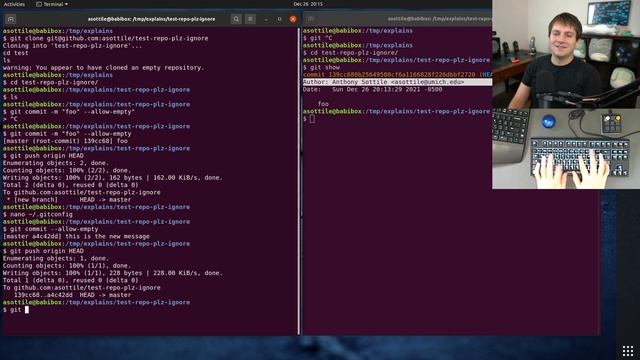Click 'Counting objects: 100% (2/2)' line
The width and height of the screenshot is (640, 360).
pos(66,171)
